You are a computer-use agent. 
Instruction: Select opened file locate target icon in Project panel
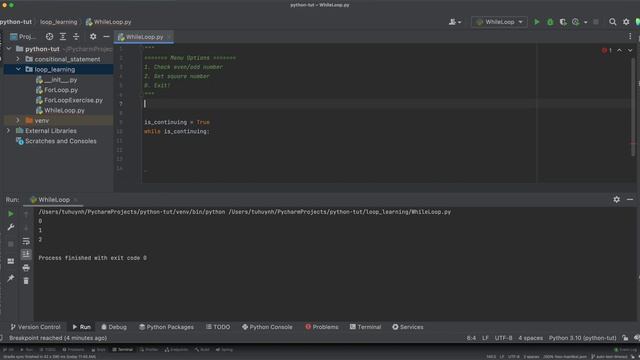coord(49,37)
